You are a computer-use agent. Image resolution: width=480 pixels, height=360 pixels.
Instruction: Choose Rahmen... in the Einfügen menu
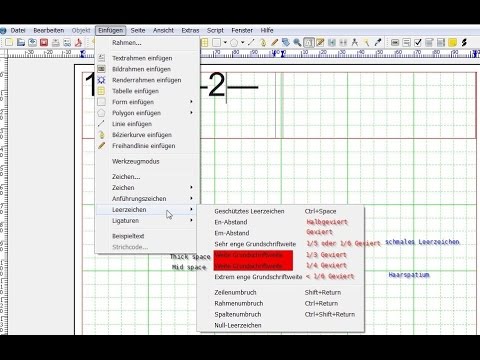(x=146, y=43)
